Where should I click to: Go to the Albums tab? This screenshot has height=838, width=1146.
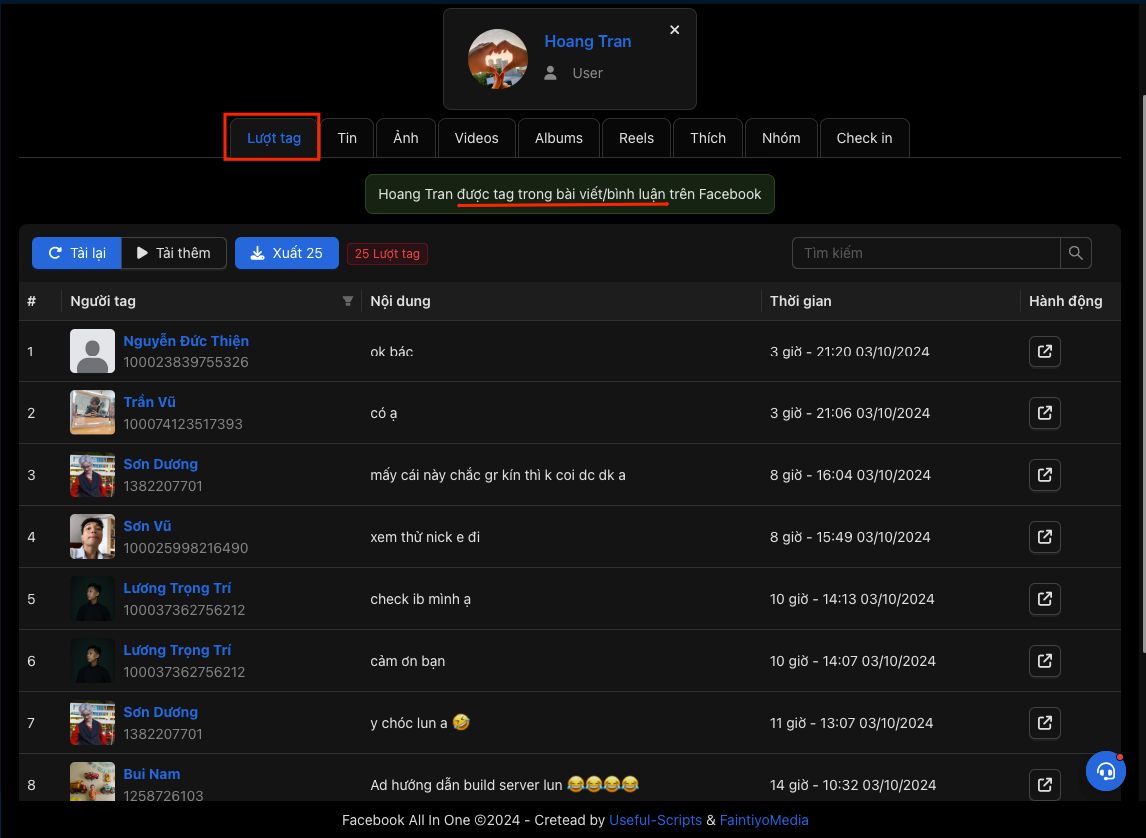(x=559, y=138)
